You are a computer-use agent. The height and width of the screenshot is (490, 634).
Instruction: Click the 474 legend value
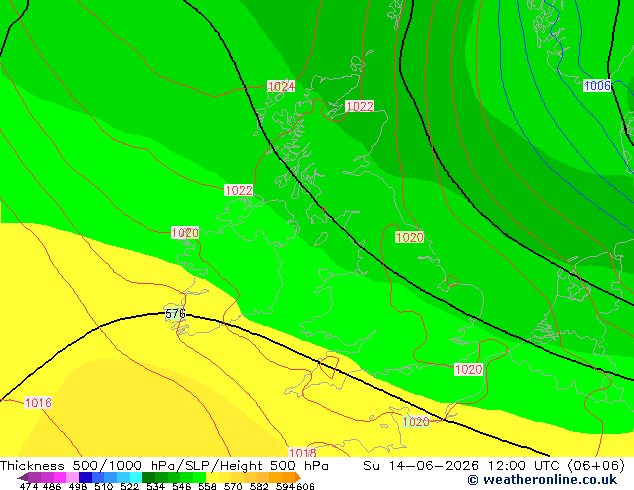pyautogui.click(x=29, y=486)
